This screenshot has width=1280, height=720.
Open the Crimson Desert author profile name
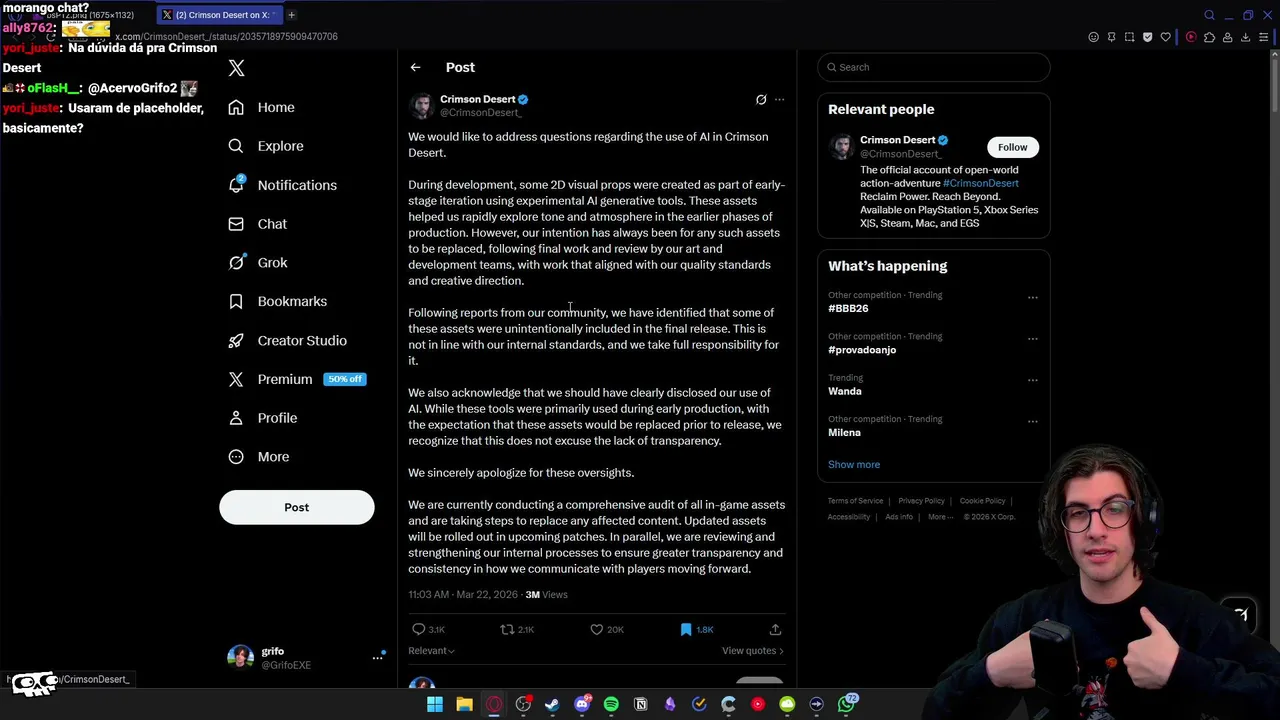[477, 99]
